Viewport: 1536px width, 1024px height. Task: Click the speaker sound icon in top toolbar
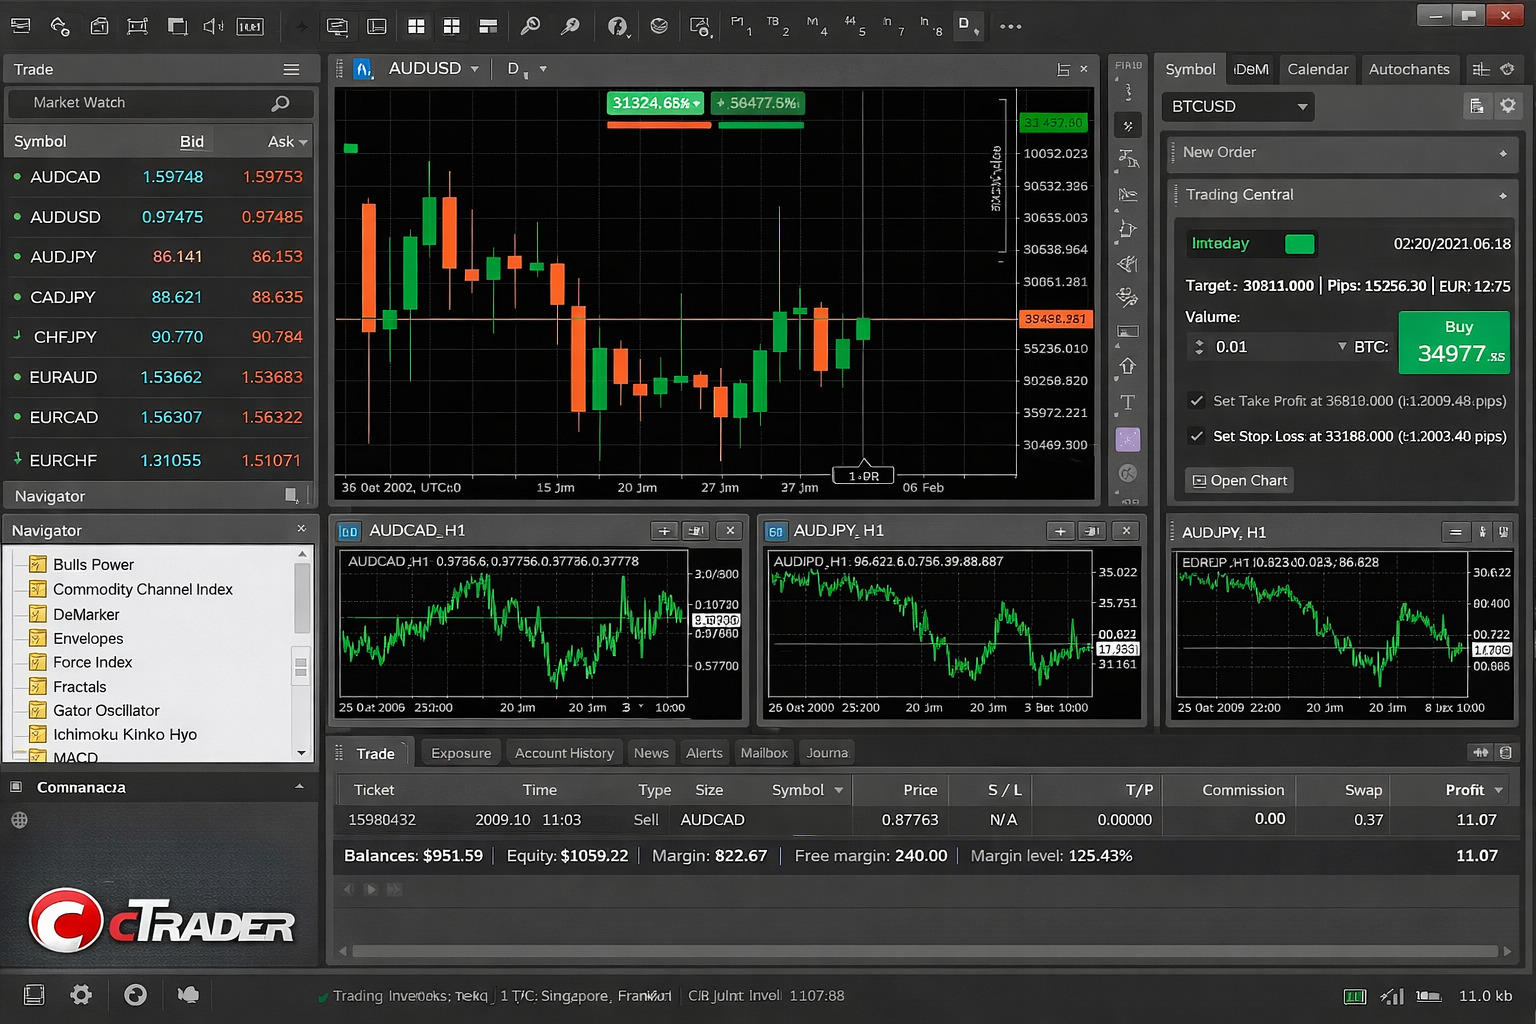click(213, 26)
